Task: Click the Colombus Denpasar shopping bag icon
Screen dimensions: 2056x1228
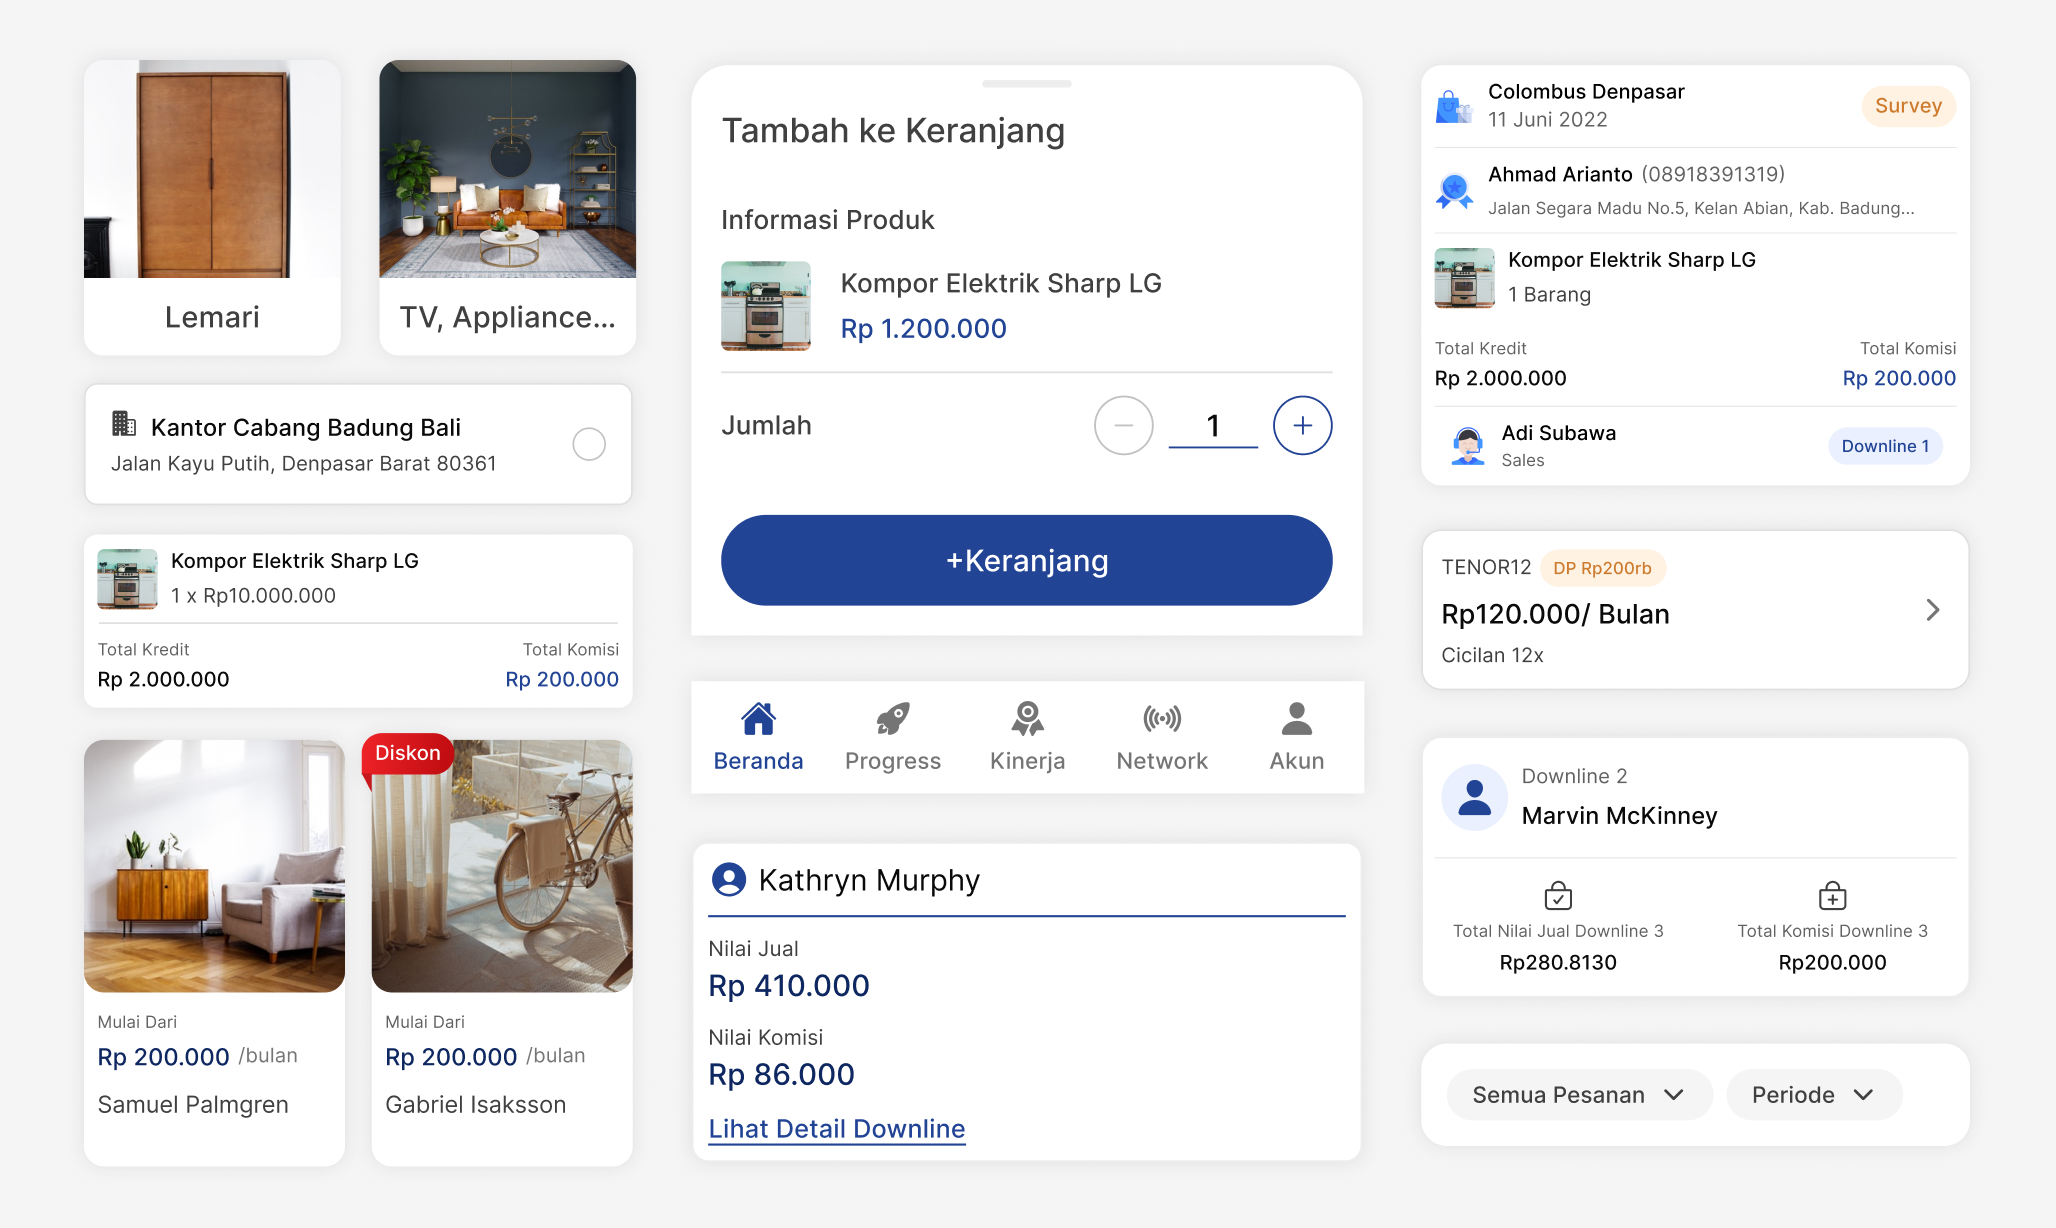Action: coord(1454,106)
